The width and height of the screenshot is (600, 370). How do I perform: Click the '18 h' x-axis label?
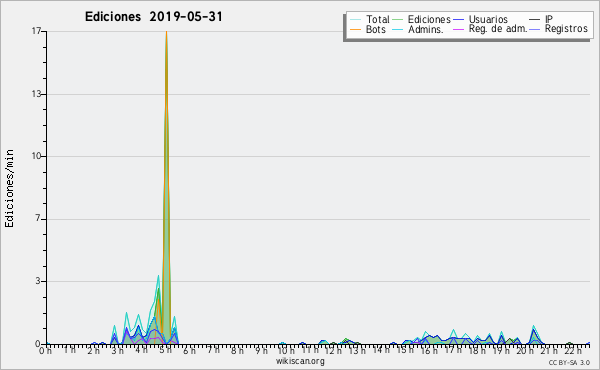click(478, 350)
